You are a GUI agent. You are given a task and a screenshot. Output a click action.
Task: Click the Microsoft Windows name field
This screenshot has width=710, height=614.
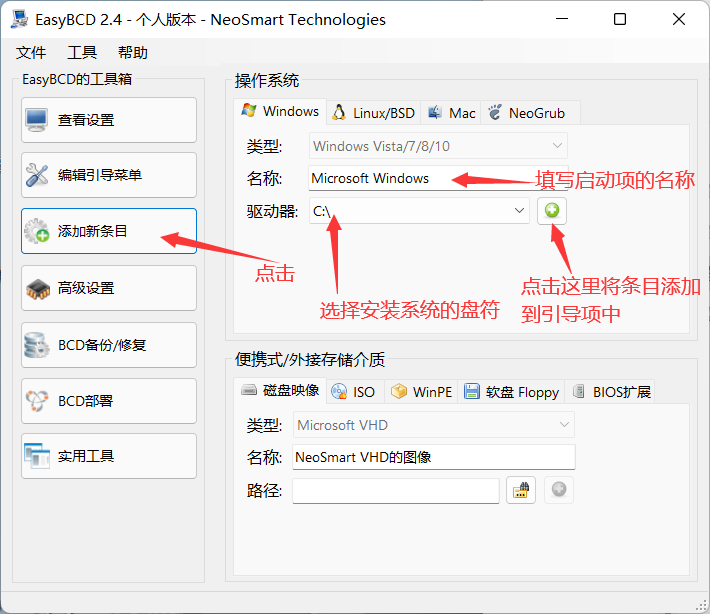pyautogui.click(x=438, y=178)
